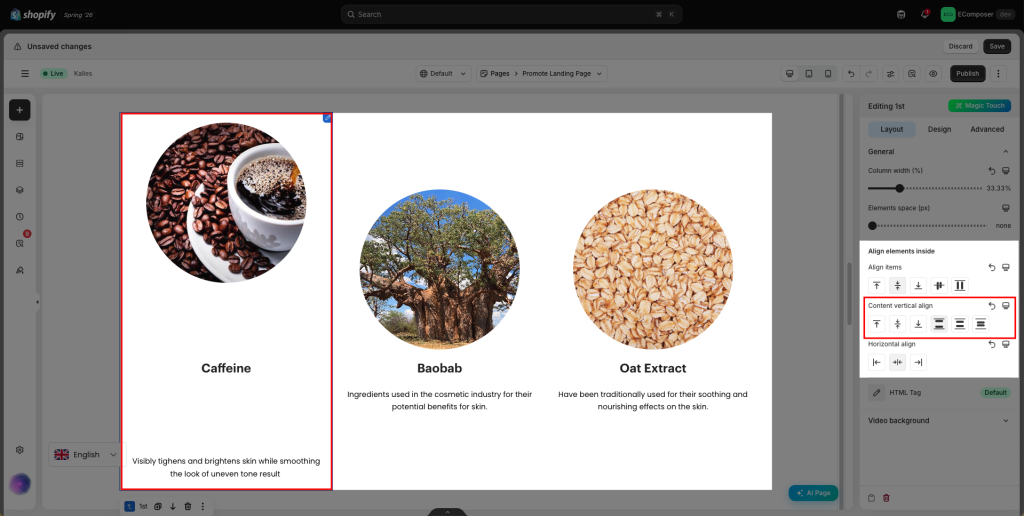Open more options dots in column toolbar
1024x516 pixels.
coord(202,506)
